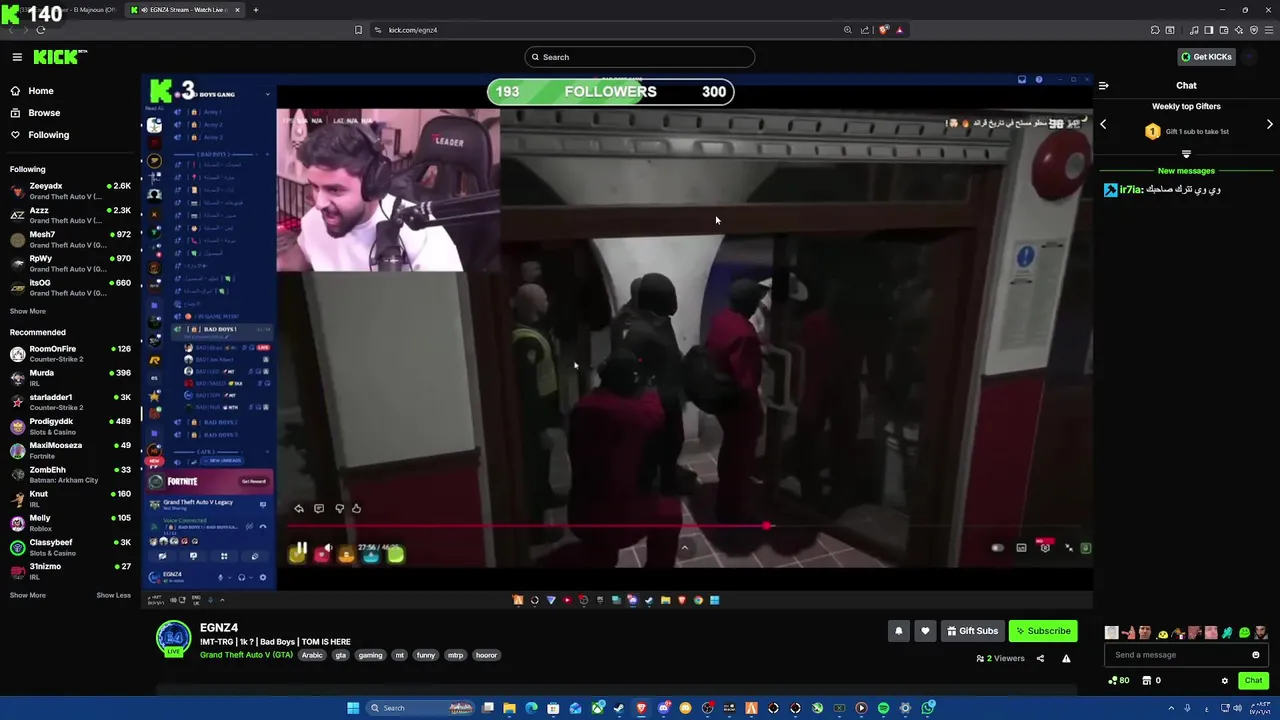1280x720 pixels.
Task: Share the stream via share icon
Action: (1040, 659)
